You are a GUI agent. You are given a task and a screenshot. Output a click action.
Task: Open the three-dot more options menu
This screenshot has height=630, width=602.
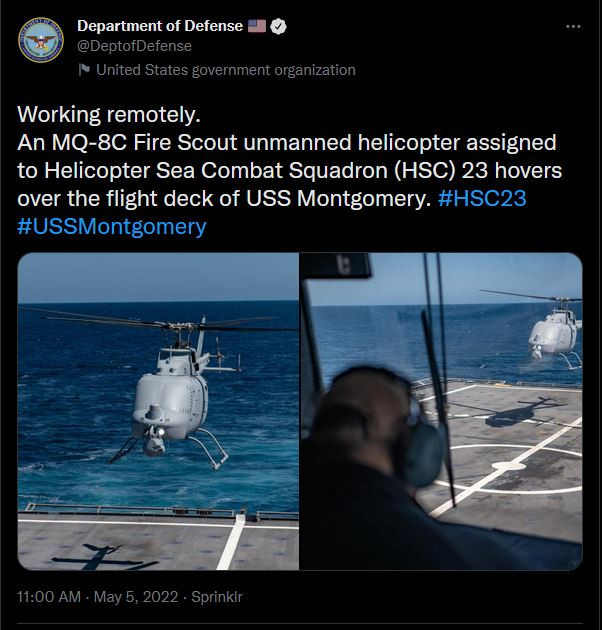[573, 27]
